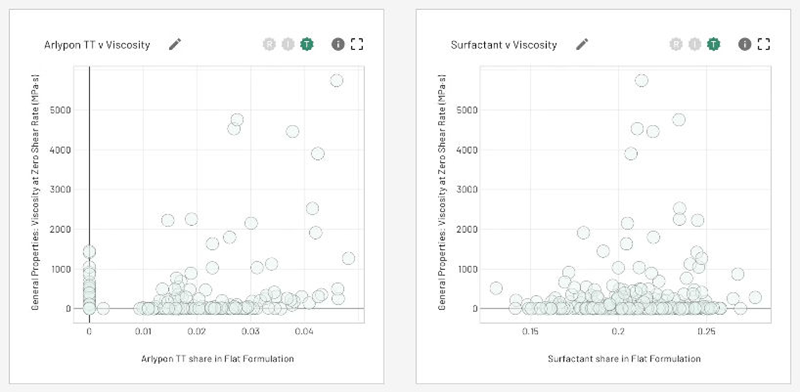Click 'Surfactant share in Flat Formulation' axis label

pos(624,359)
